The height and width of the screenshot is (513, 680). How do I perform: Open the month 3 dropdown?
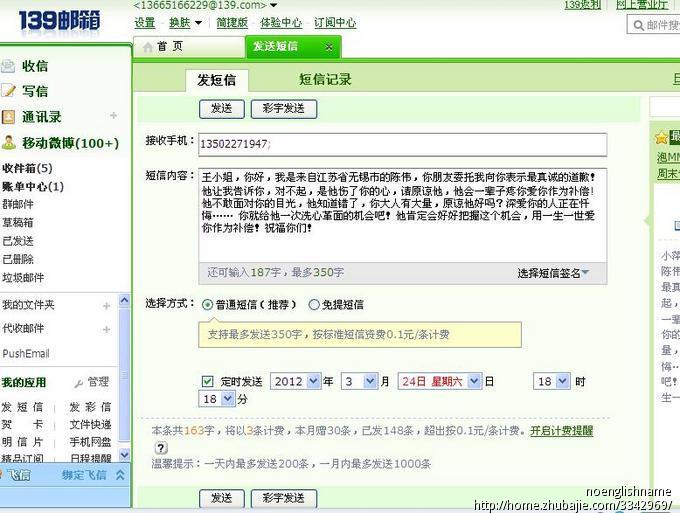[370, 382]
